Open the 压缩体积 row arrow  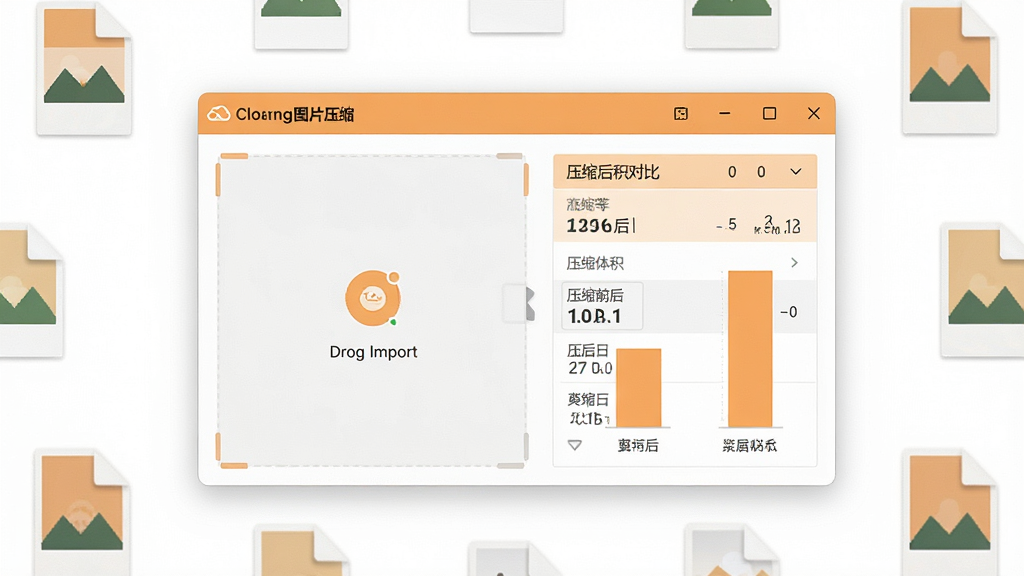[794, 263]
